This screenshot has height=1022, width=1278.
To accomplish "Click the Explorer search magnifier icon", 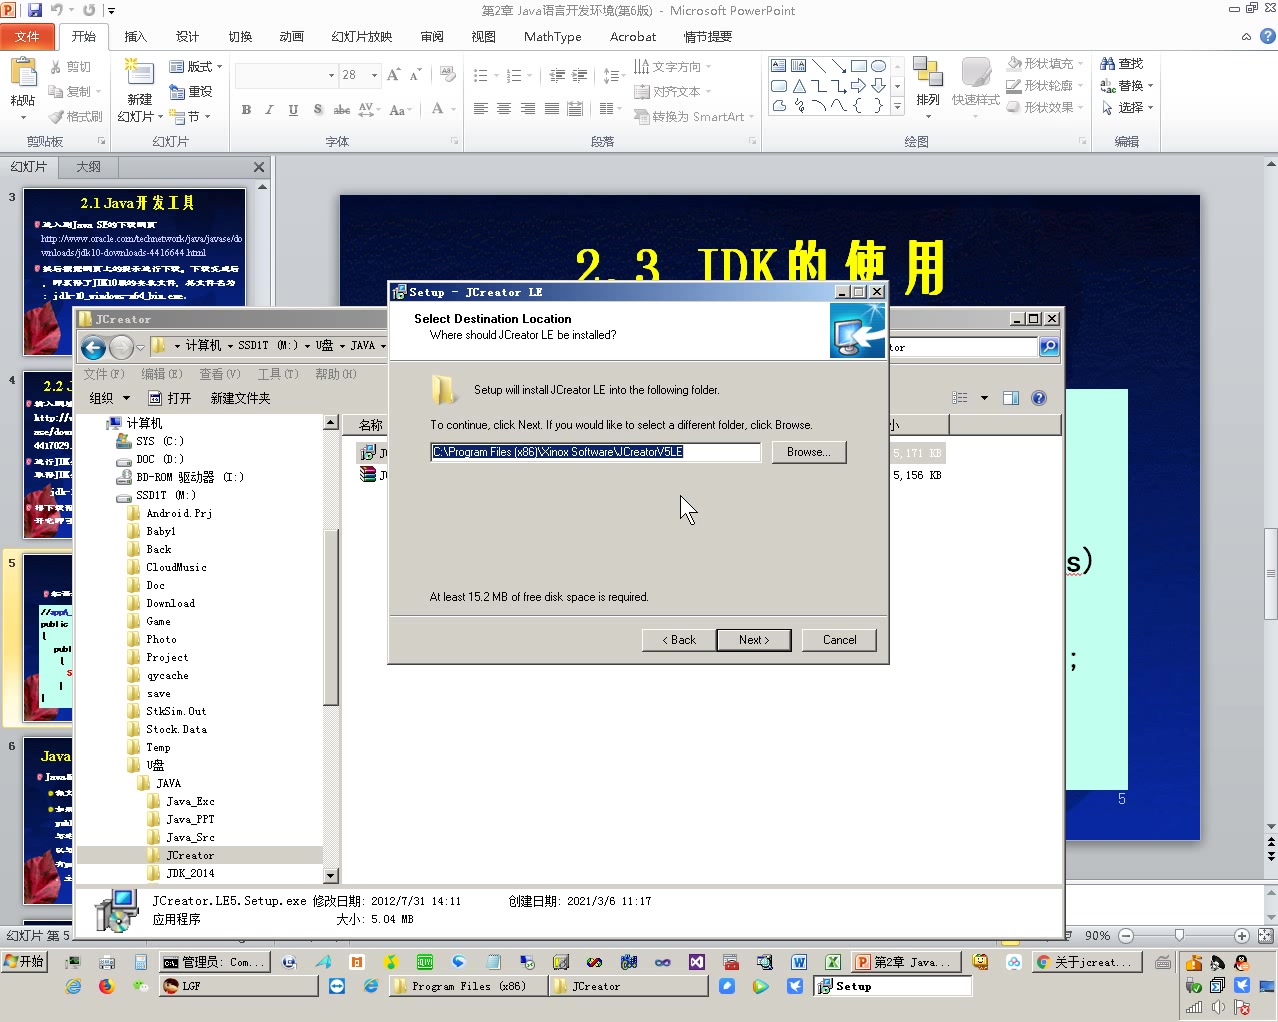I will 1048,347.
